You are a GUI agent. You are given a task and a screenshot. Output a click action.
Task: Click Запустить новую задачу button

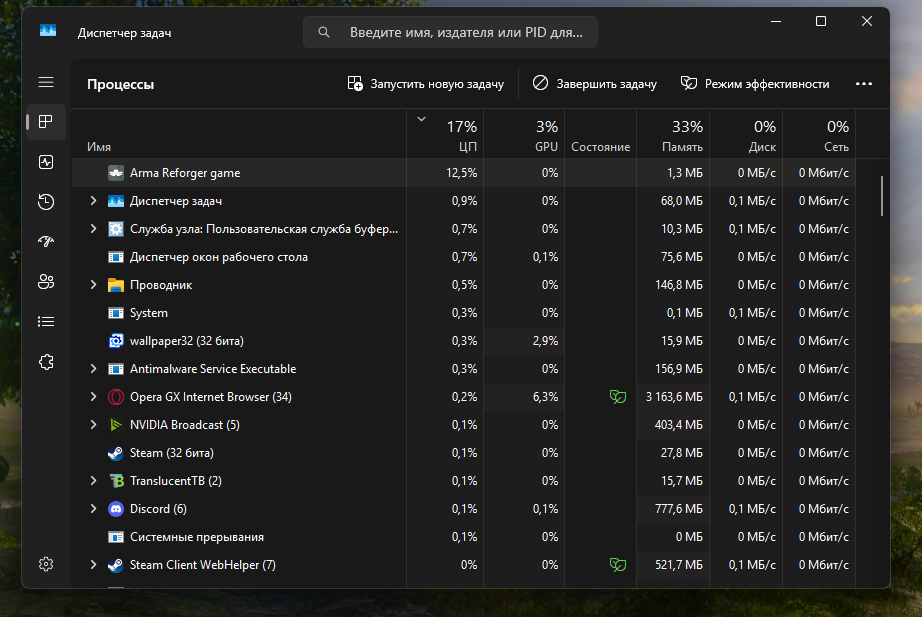click(426, 84)
